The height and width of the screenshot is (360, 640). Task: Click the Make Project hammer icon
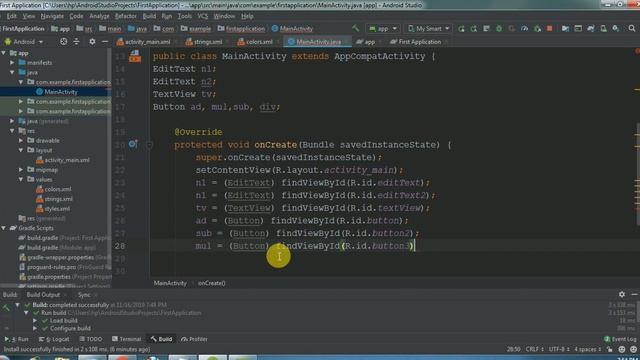356,28
